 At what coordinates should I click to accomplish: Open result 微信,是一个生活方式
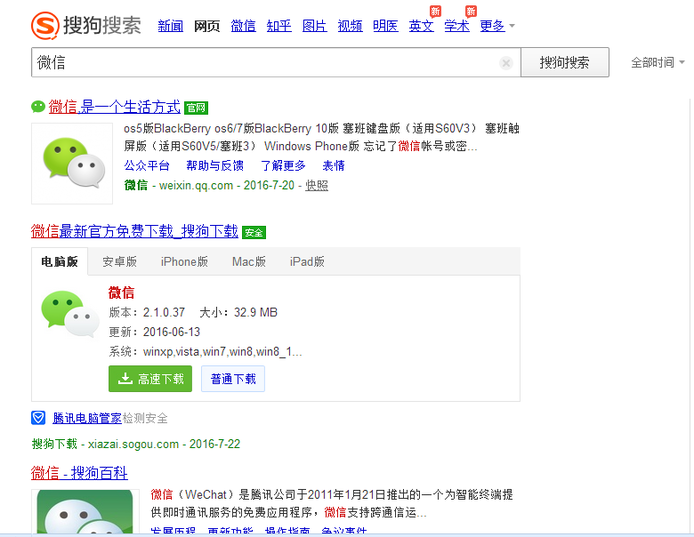pyautogui.click(x=115, y=107)
